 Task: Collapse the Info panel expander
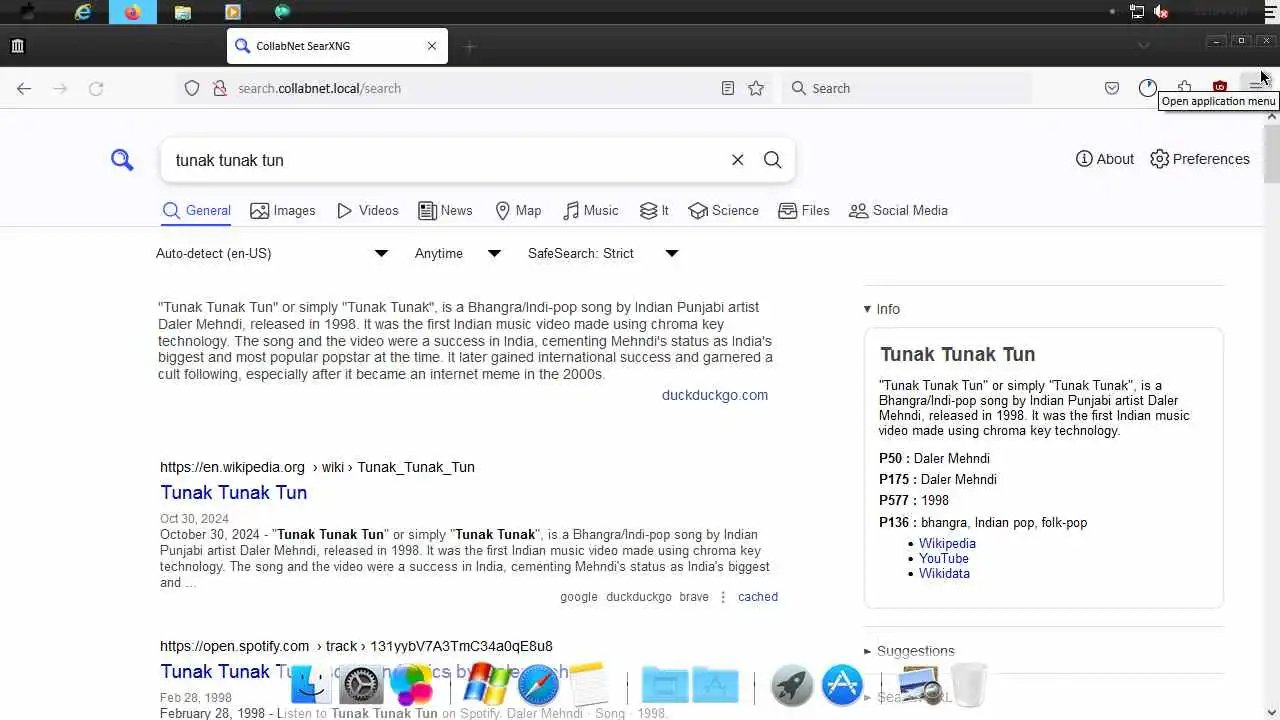[x=882, y=309]
